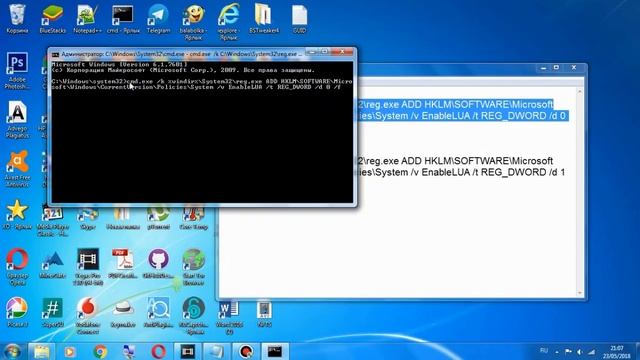
Task: Open the network signal tray icon
Action: (x=591, y=351)
